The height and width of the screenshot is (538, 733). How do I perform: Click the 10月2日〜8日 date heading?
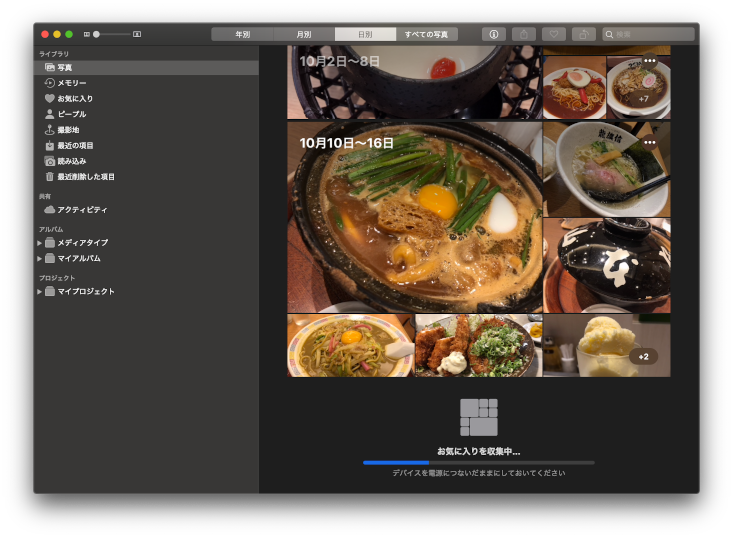click(x=340, y=61)
